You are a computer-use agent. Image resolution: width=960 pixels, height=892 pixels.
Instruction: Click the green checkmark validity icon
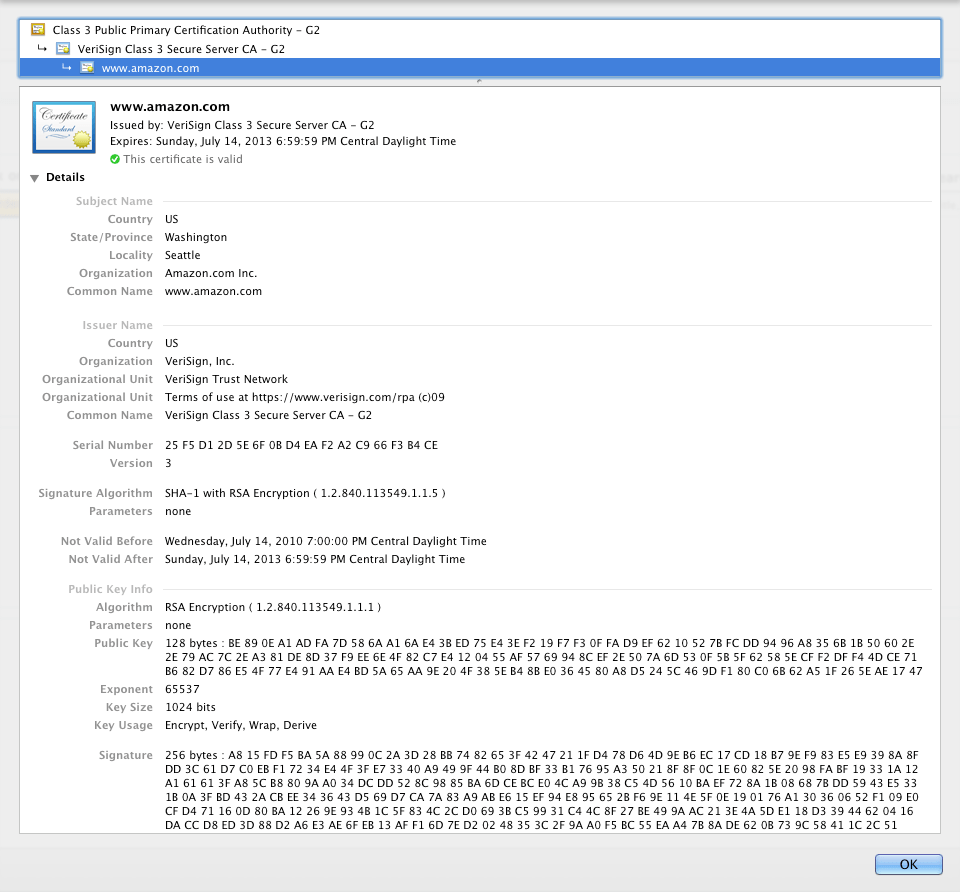(113, 159)
